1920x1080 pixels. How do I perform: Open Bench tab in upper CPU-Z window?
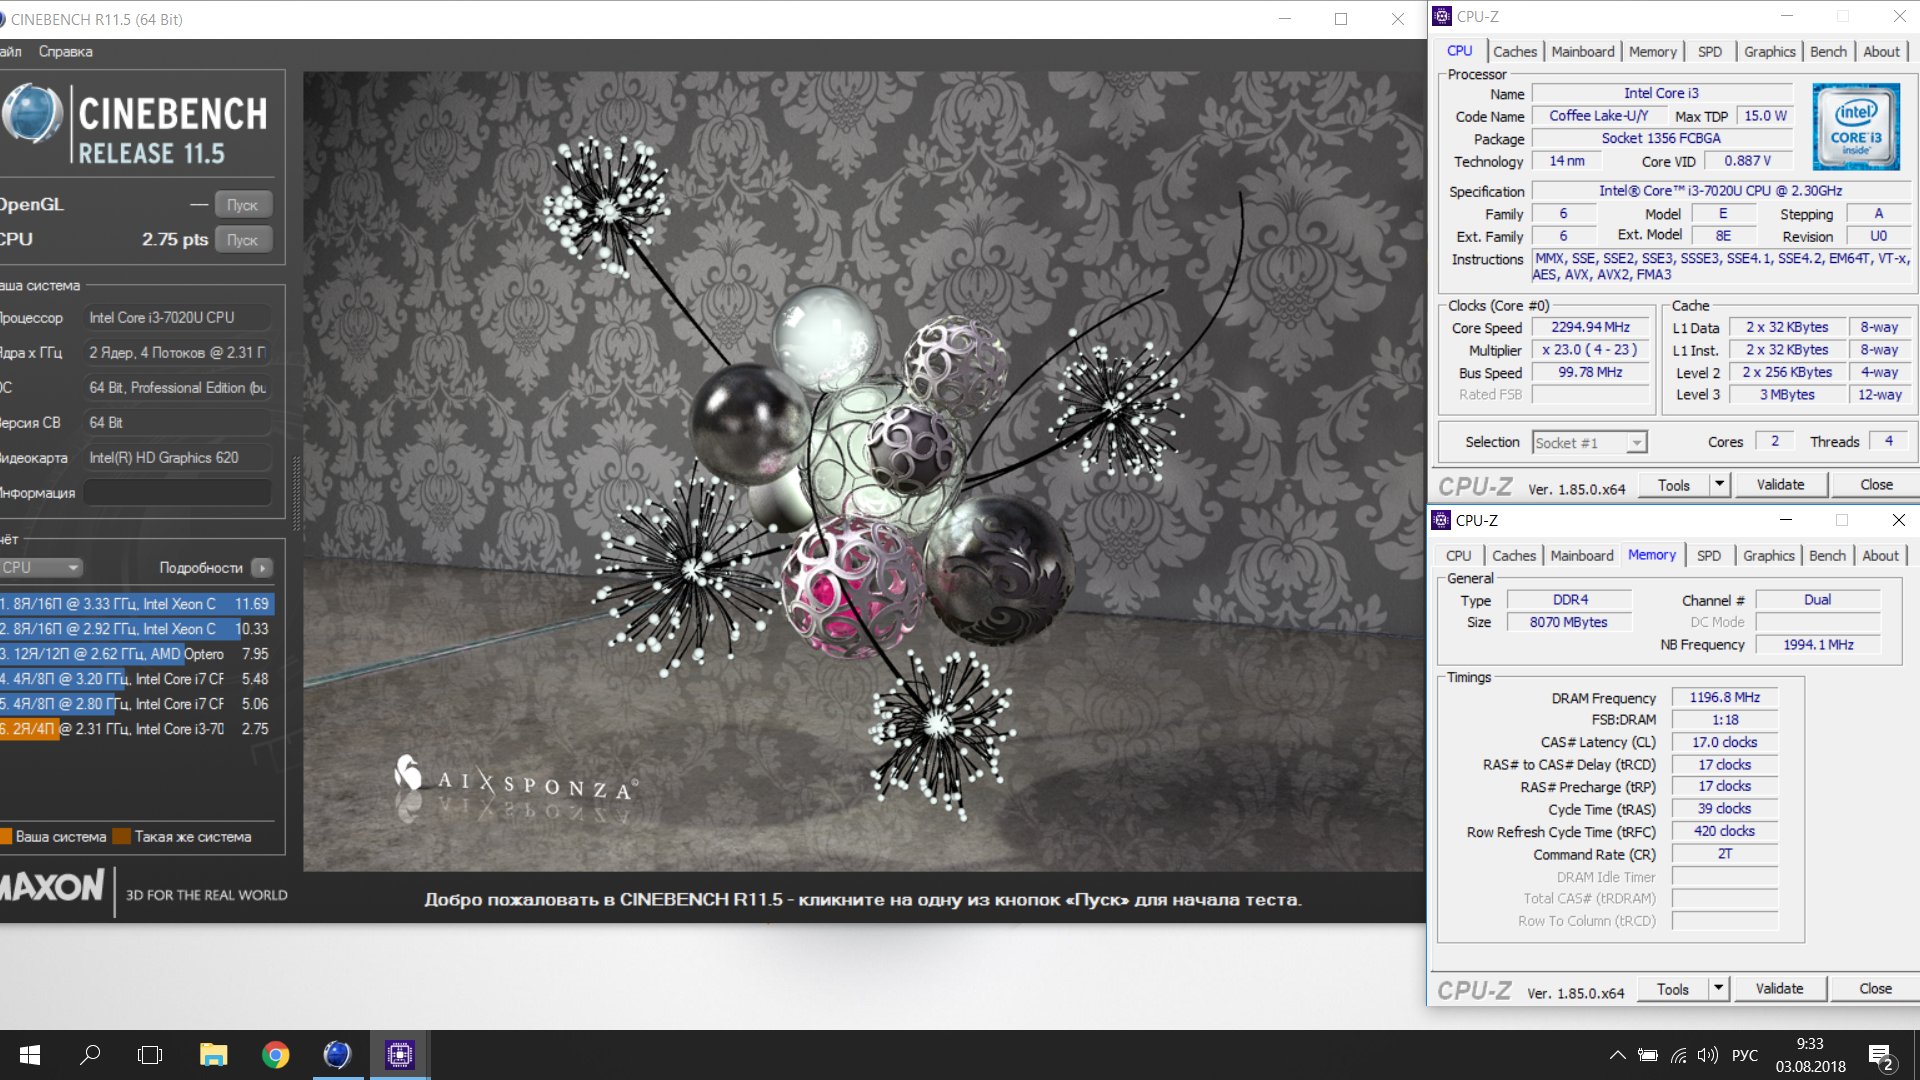pyautogui.click(x=1828, y=52)
